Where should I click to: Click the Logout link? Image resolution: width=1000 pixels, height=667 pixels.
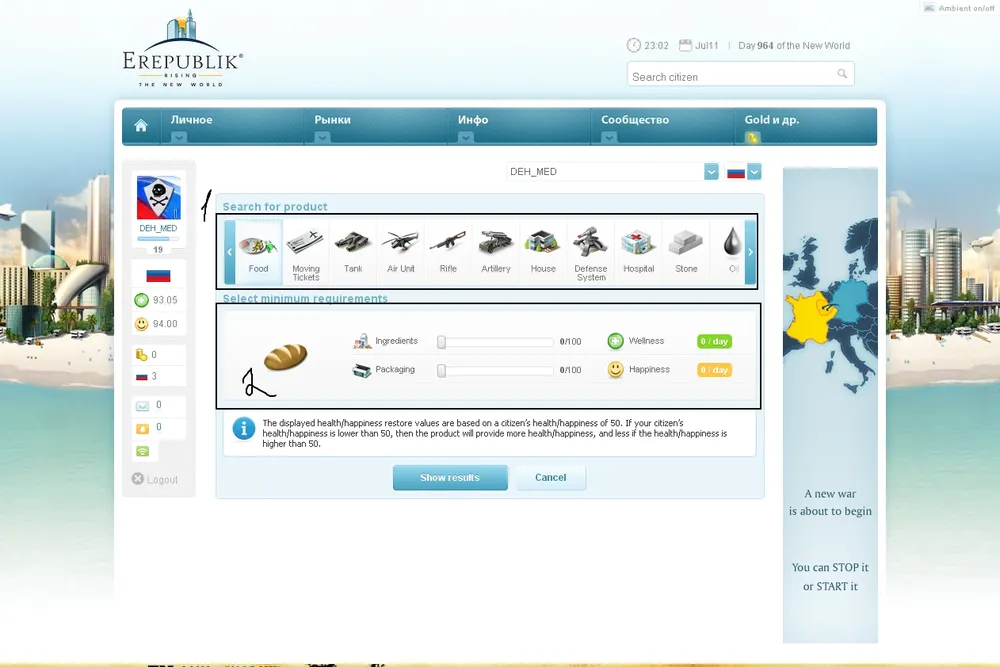click(x=155, y=480)
